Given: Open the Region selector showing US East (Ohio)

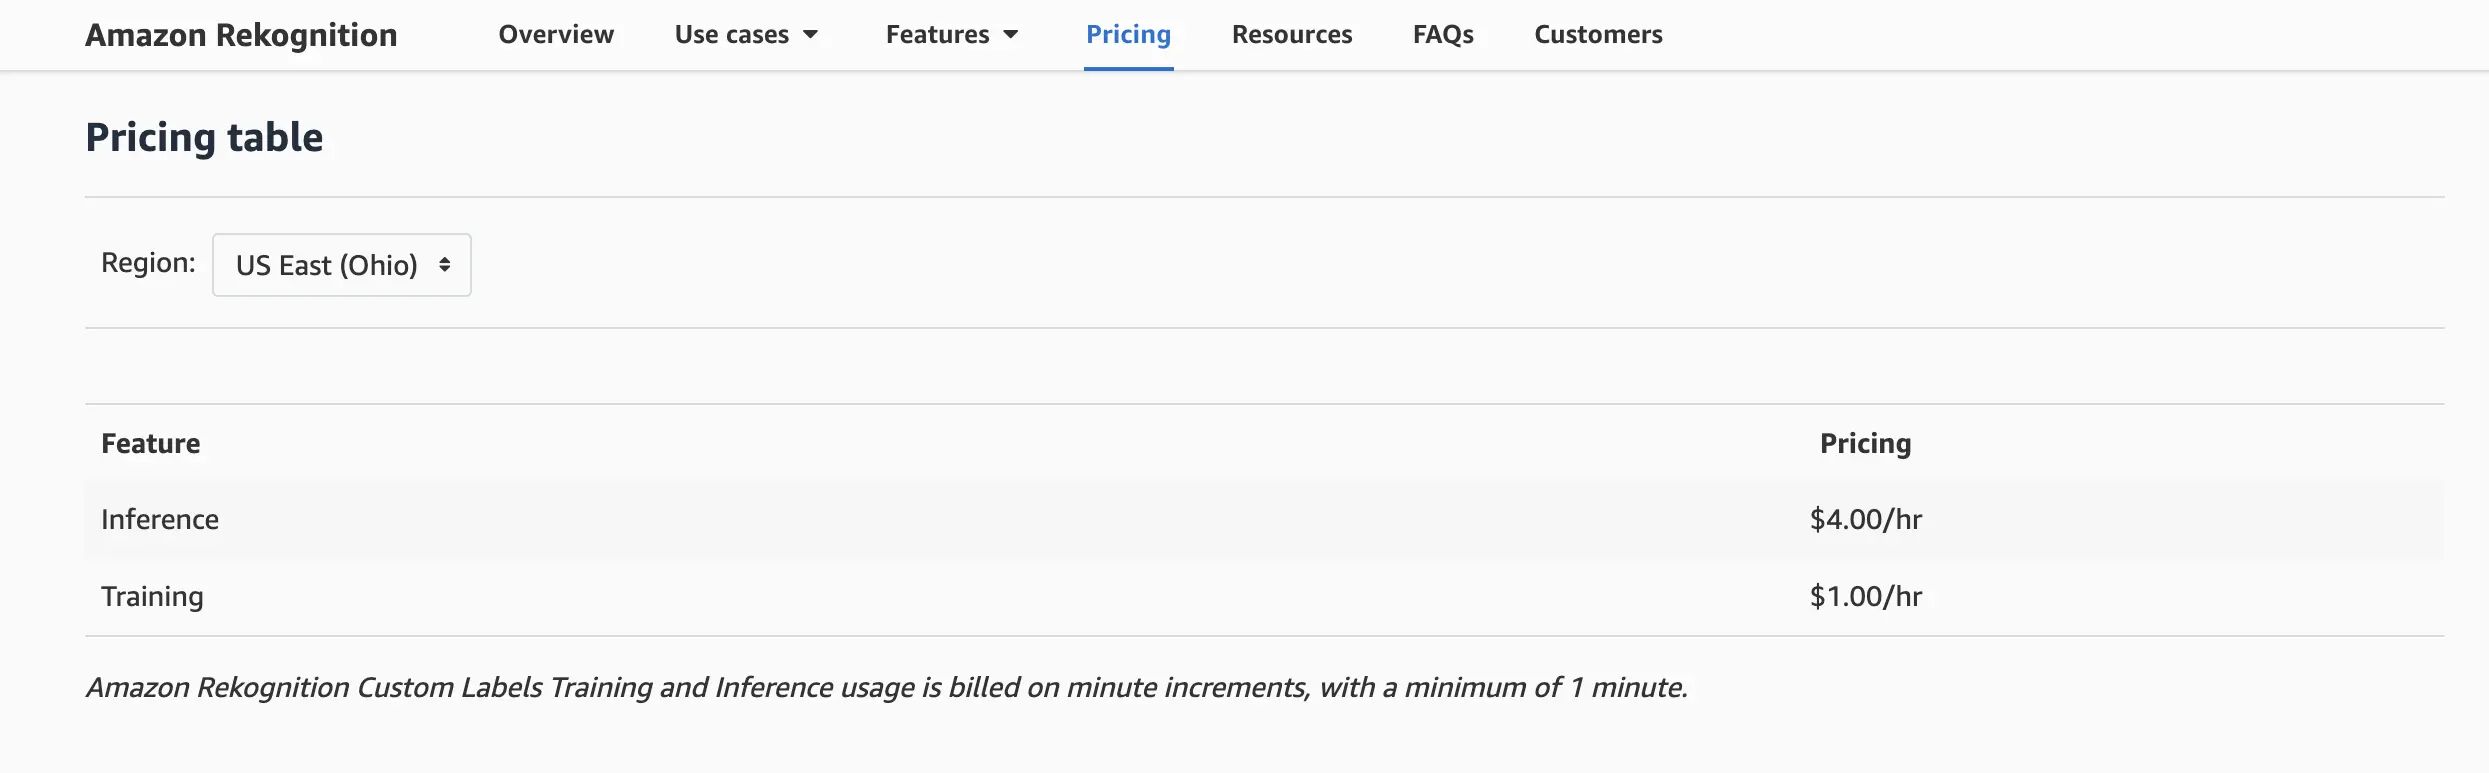Looking at the screenshot, I should point(342,265).
